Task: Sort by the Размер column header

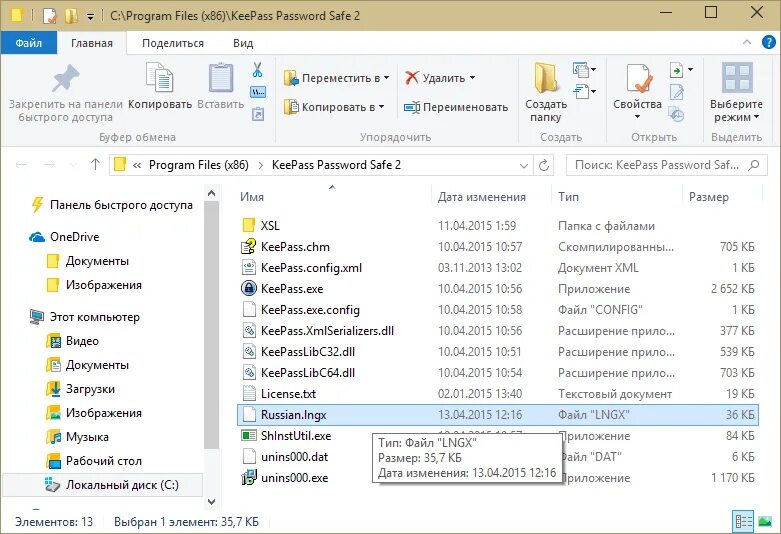Action: click(x=709, y=197)
